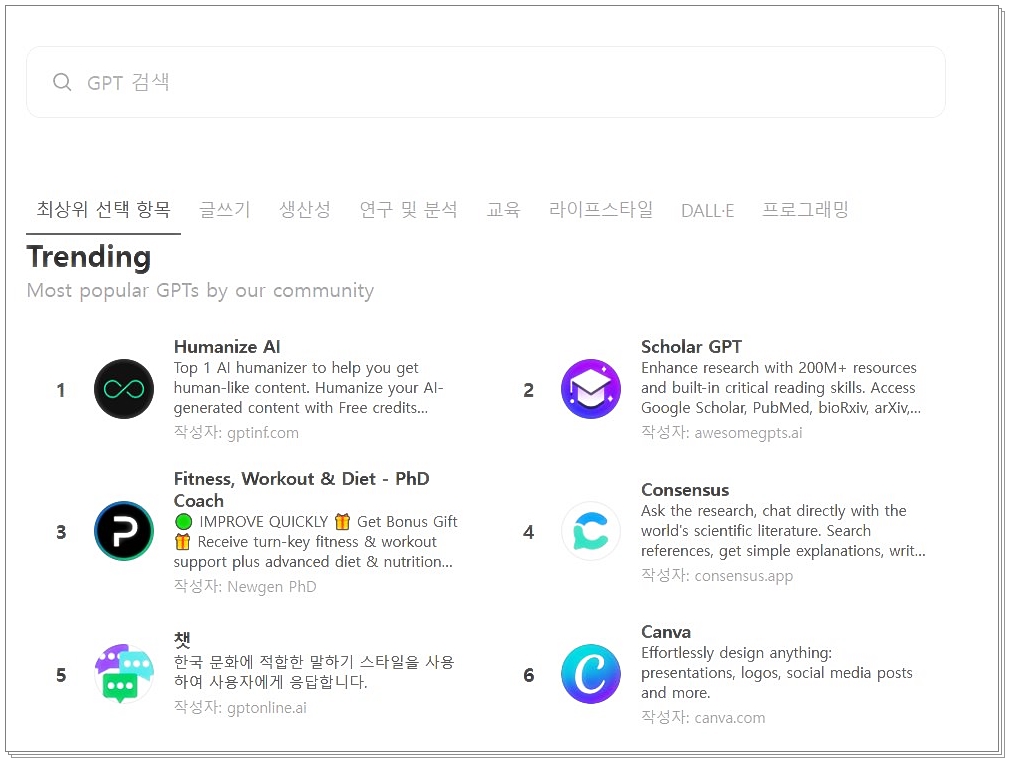Click rank number 4 beside Consensus
Image resolution: width=1010 pixels, height=763 pixels.
coord(528,532)
